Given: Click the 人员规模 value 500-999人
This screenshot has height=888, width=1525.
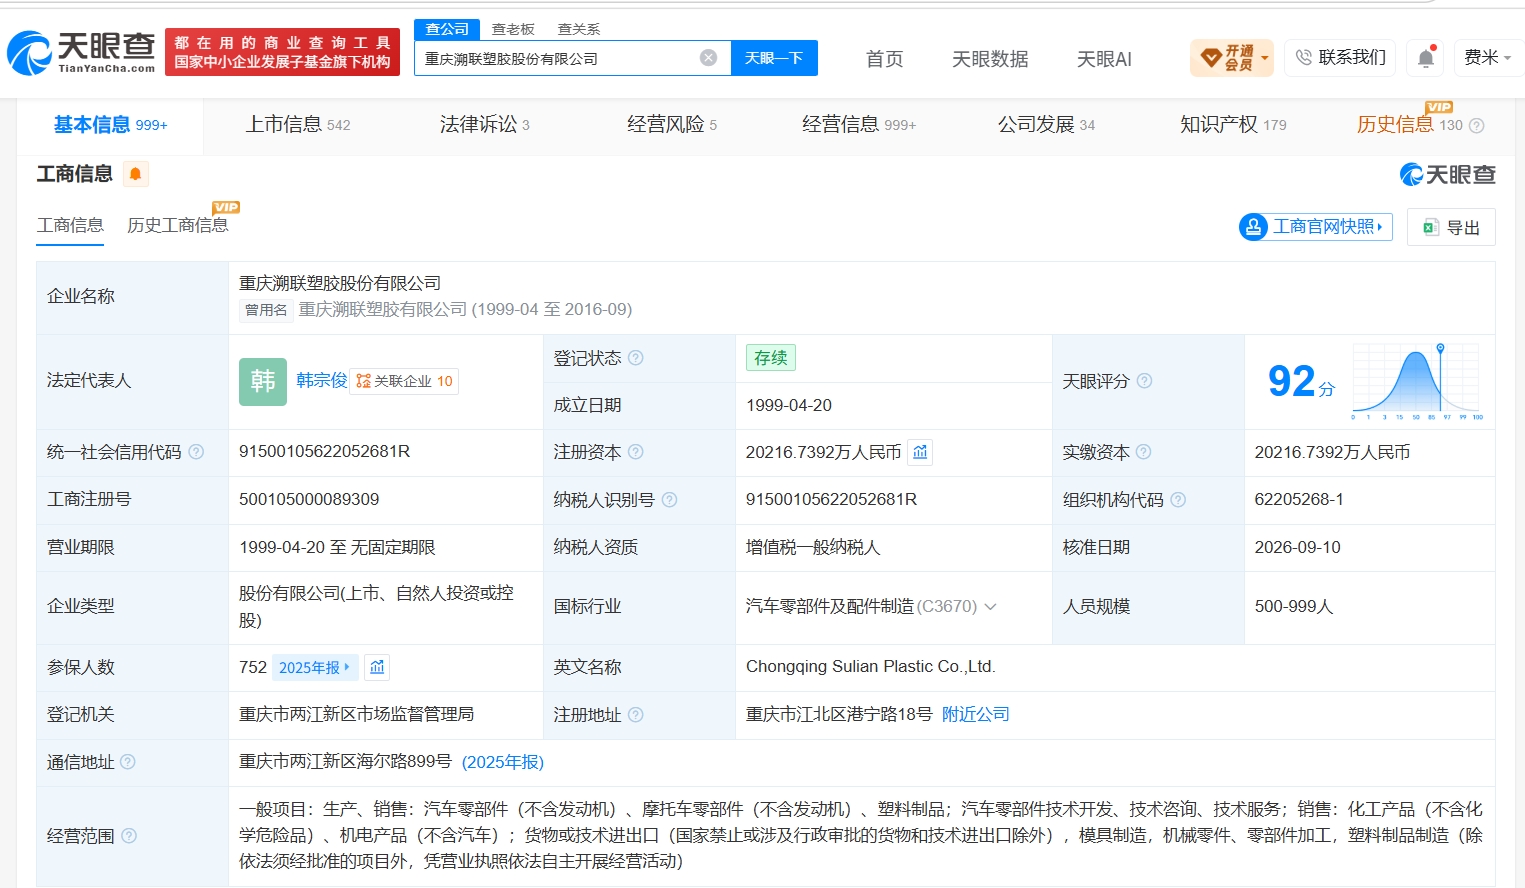Looking at the screenshot, I should (x=1294, y=606).
